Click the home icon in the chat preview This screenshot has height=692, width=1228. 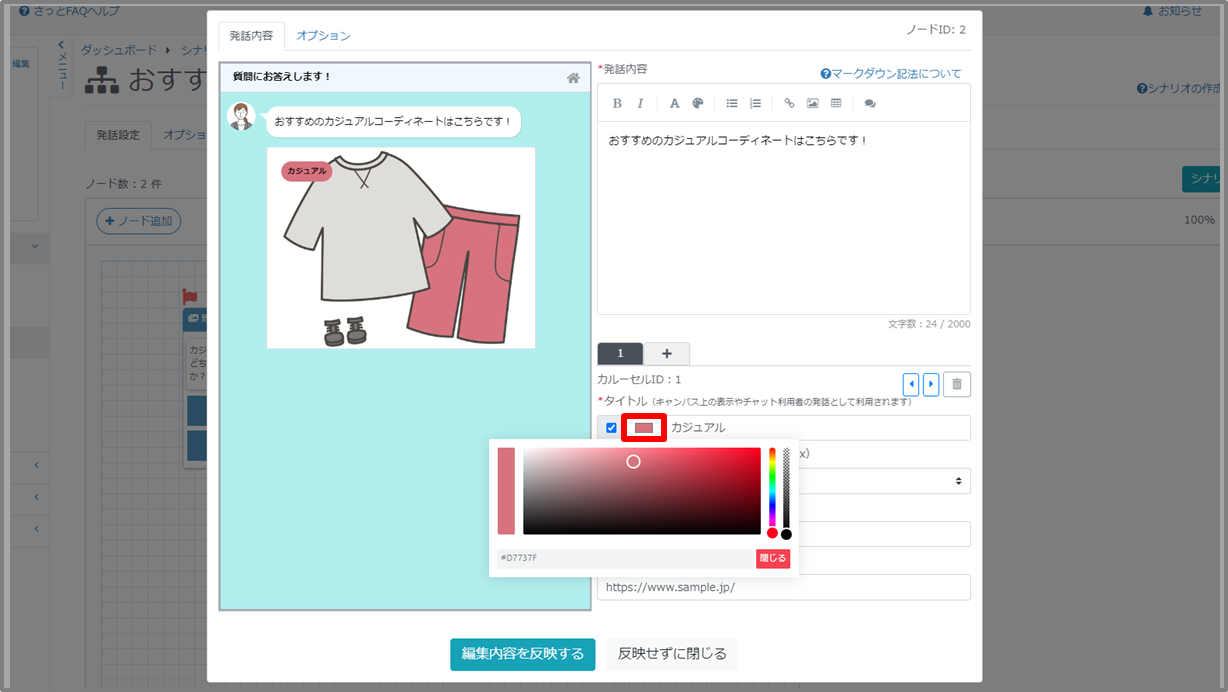(573, 78)
